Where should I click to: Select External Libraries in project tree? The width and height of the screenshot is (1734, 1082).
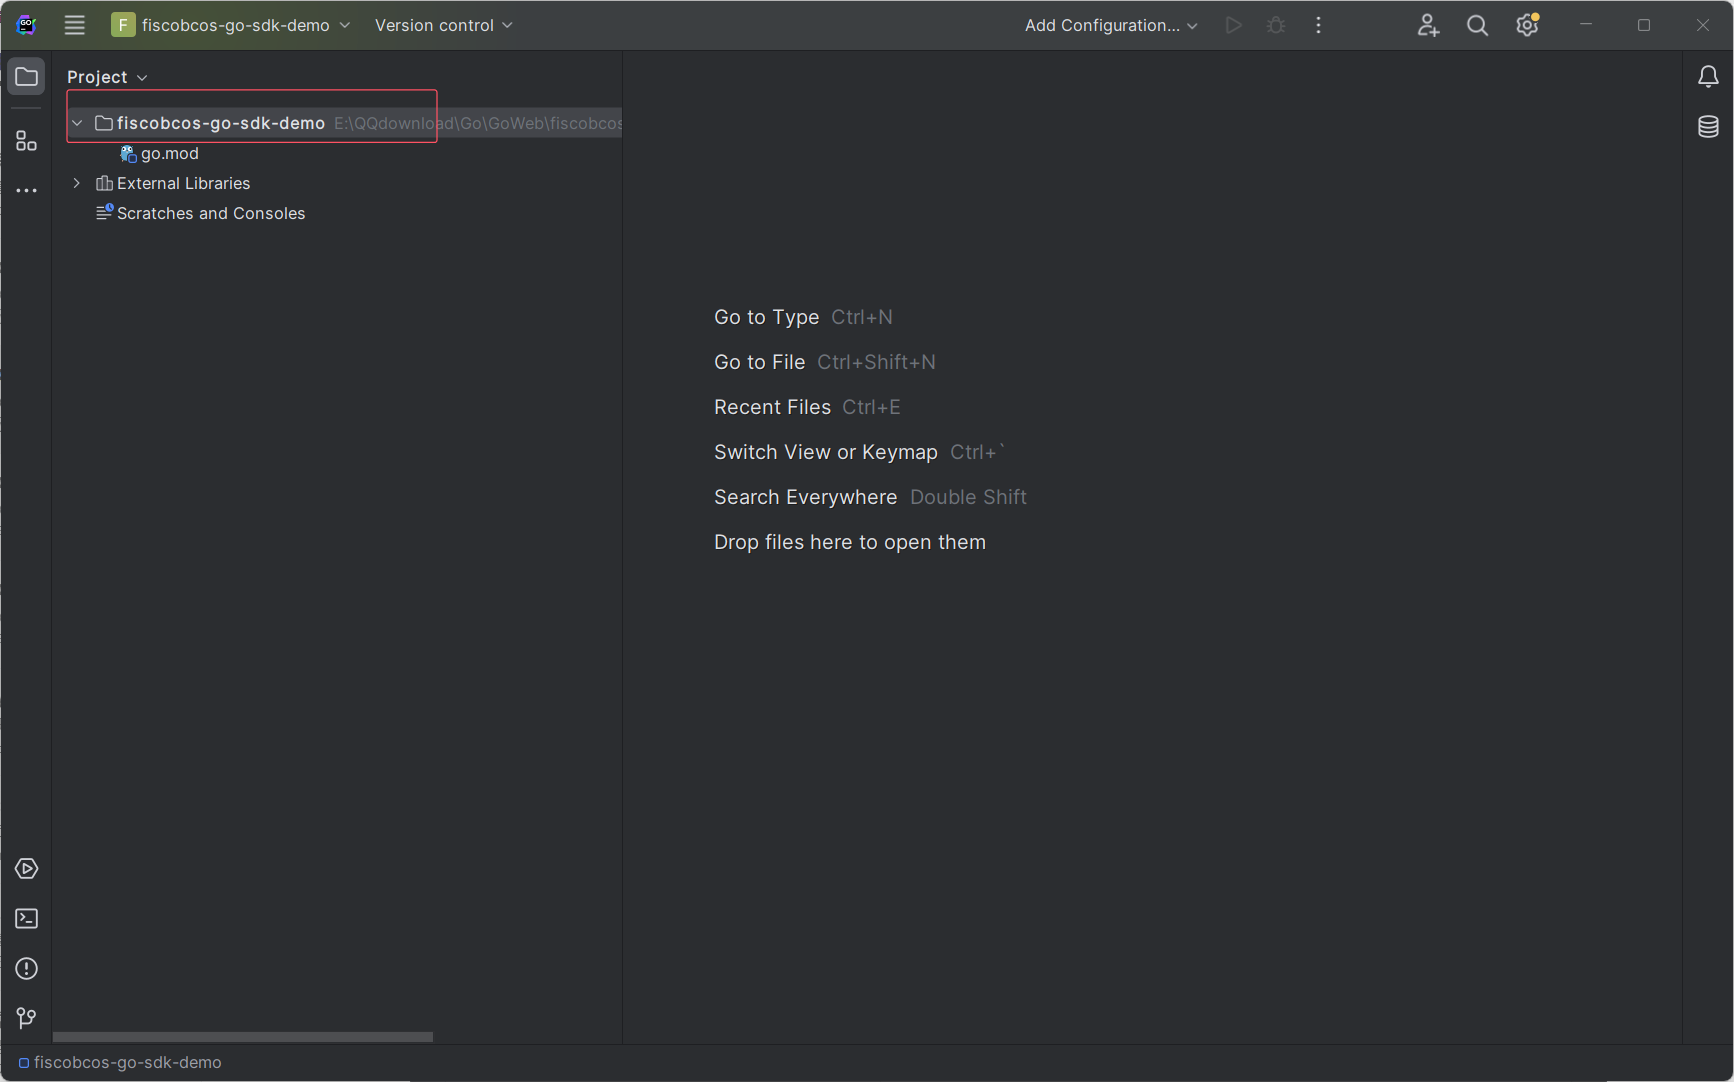pos(173,183)
